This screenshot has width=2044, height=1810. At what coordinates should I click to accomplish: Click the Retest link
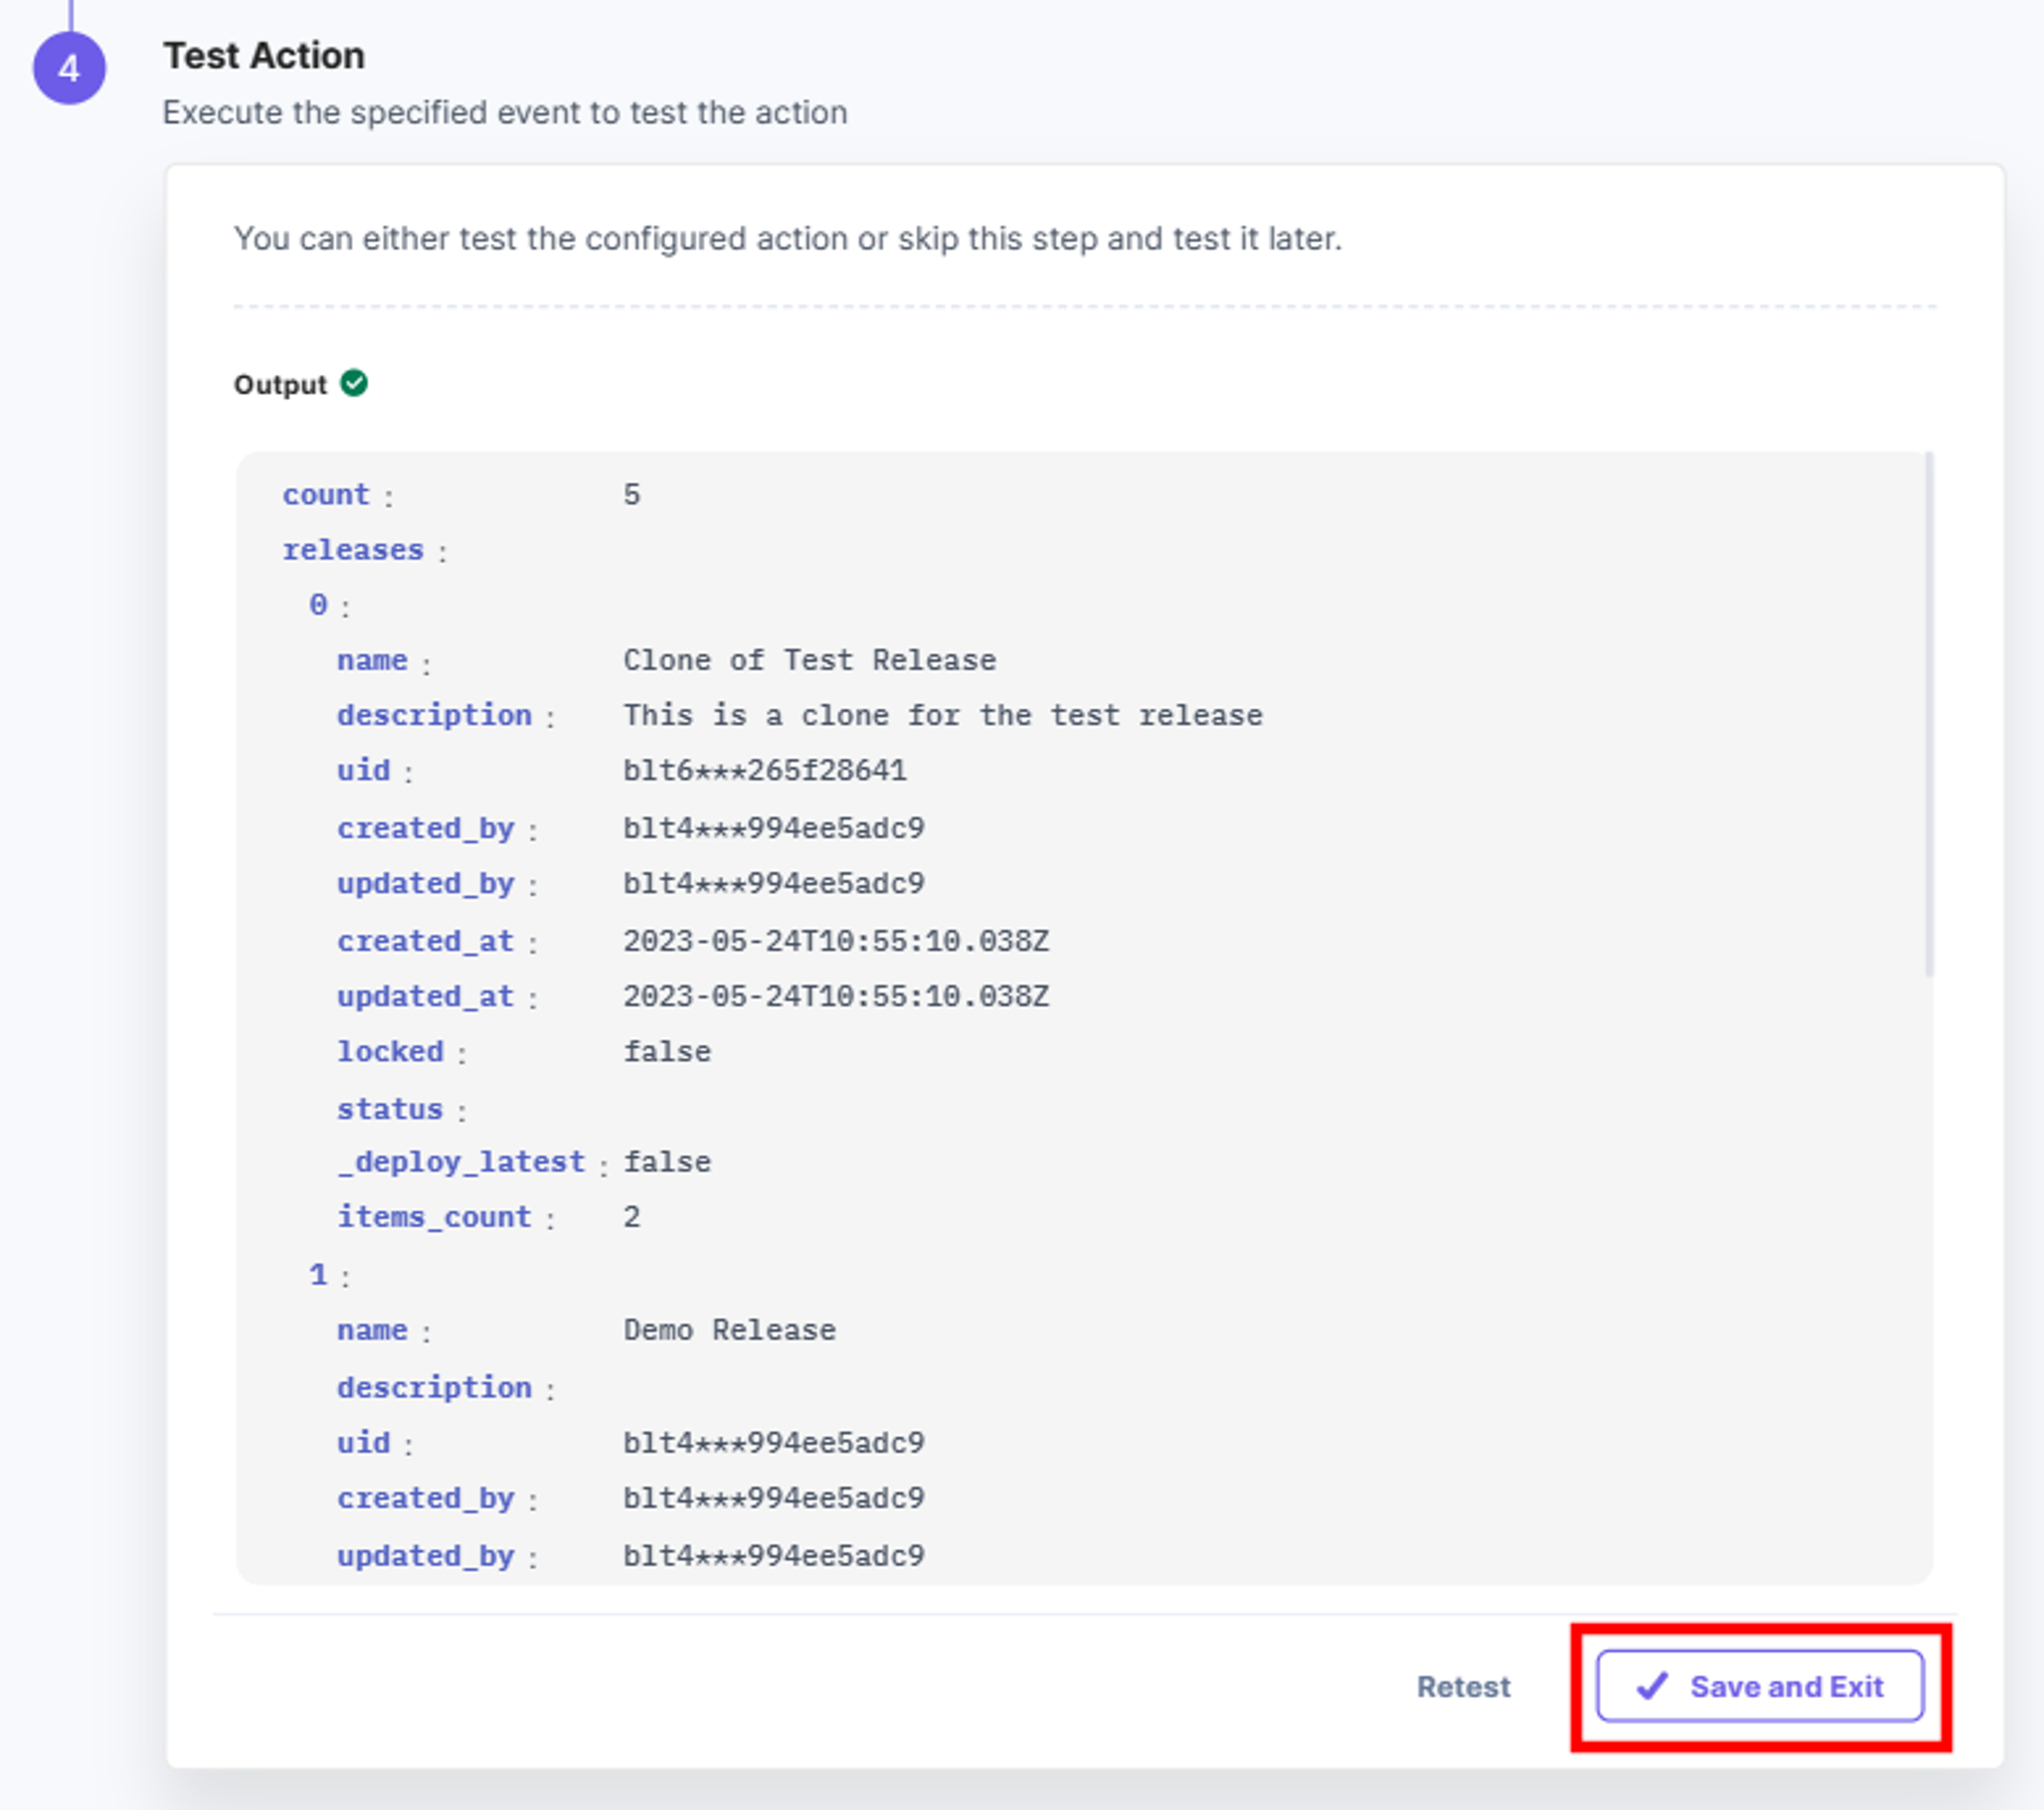[x=1463, y=1687]
